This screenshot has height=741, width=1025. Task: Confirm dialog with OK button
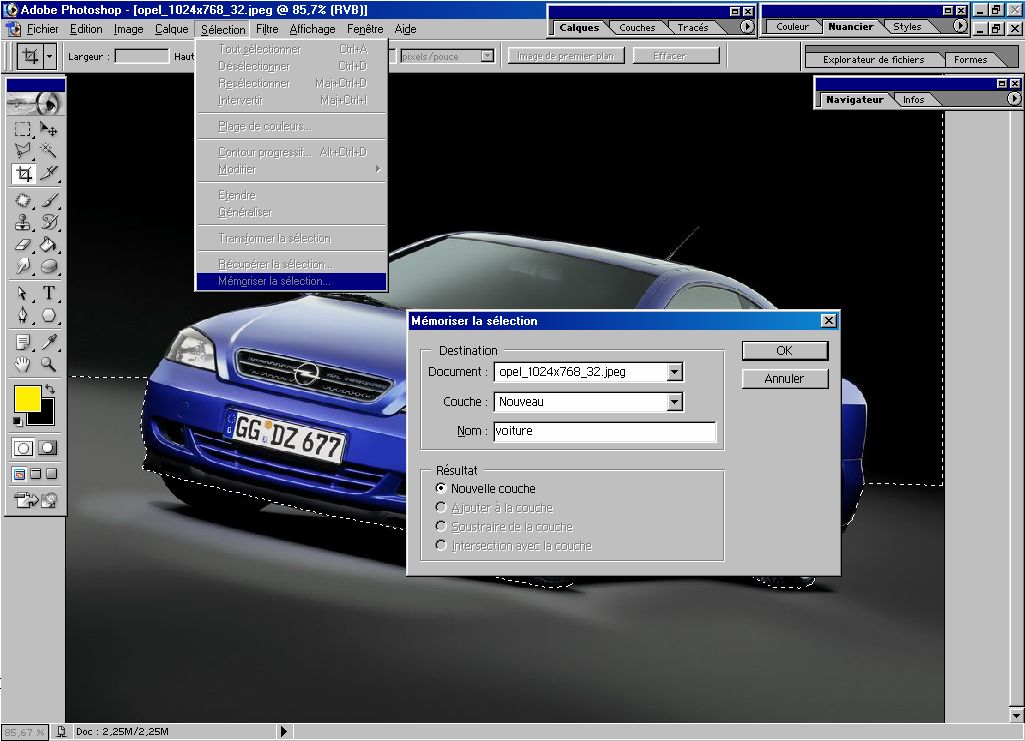[x=784, y=351]
